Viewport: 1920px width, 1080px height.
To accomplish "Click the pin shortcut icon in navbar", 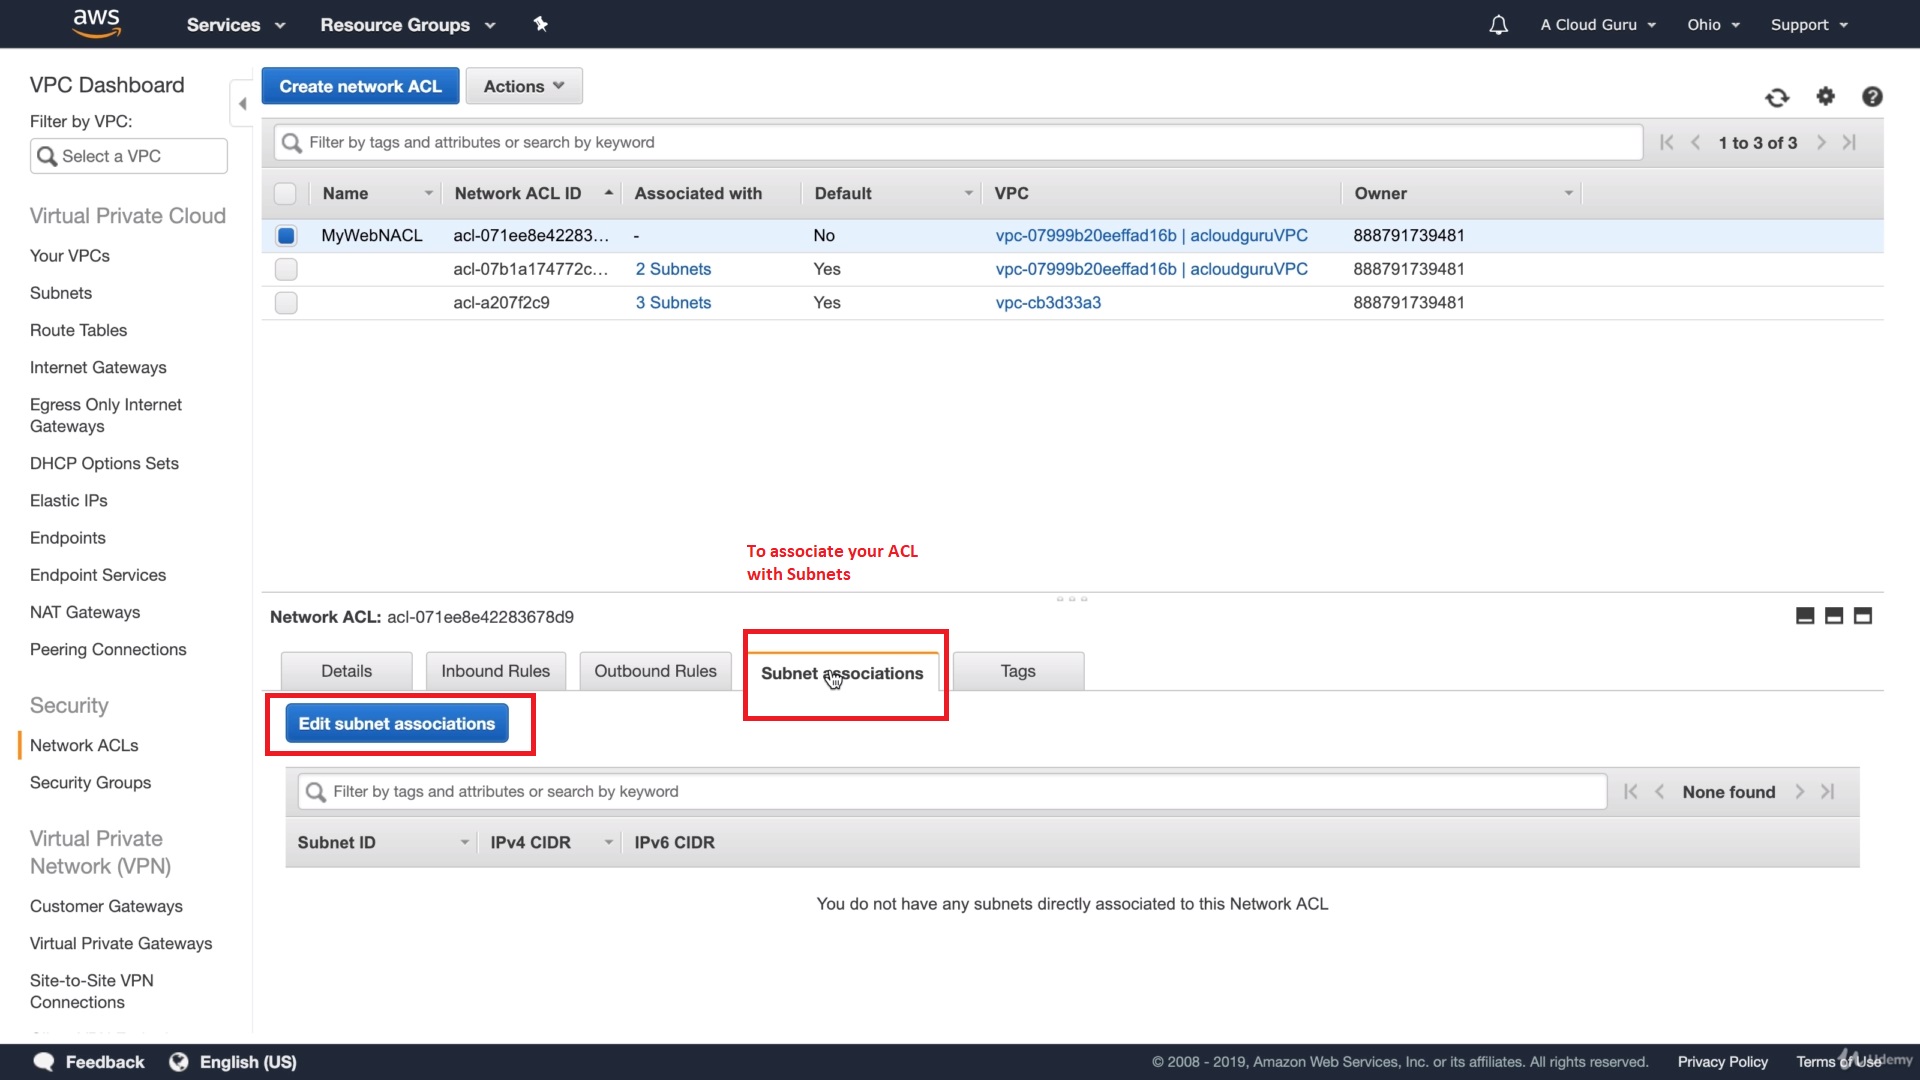I will point(540,24).
